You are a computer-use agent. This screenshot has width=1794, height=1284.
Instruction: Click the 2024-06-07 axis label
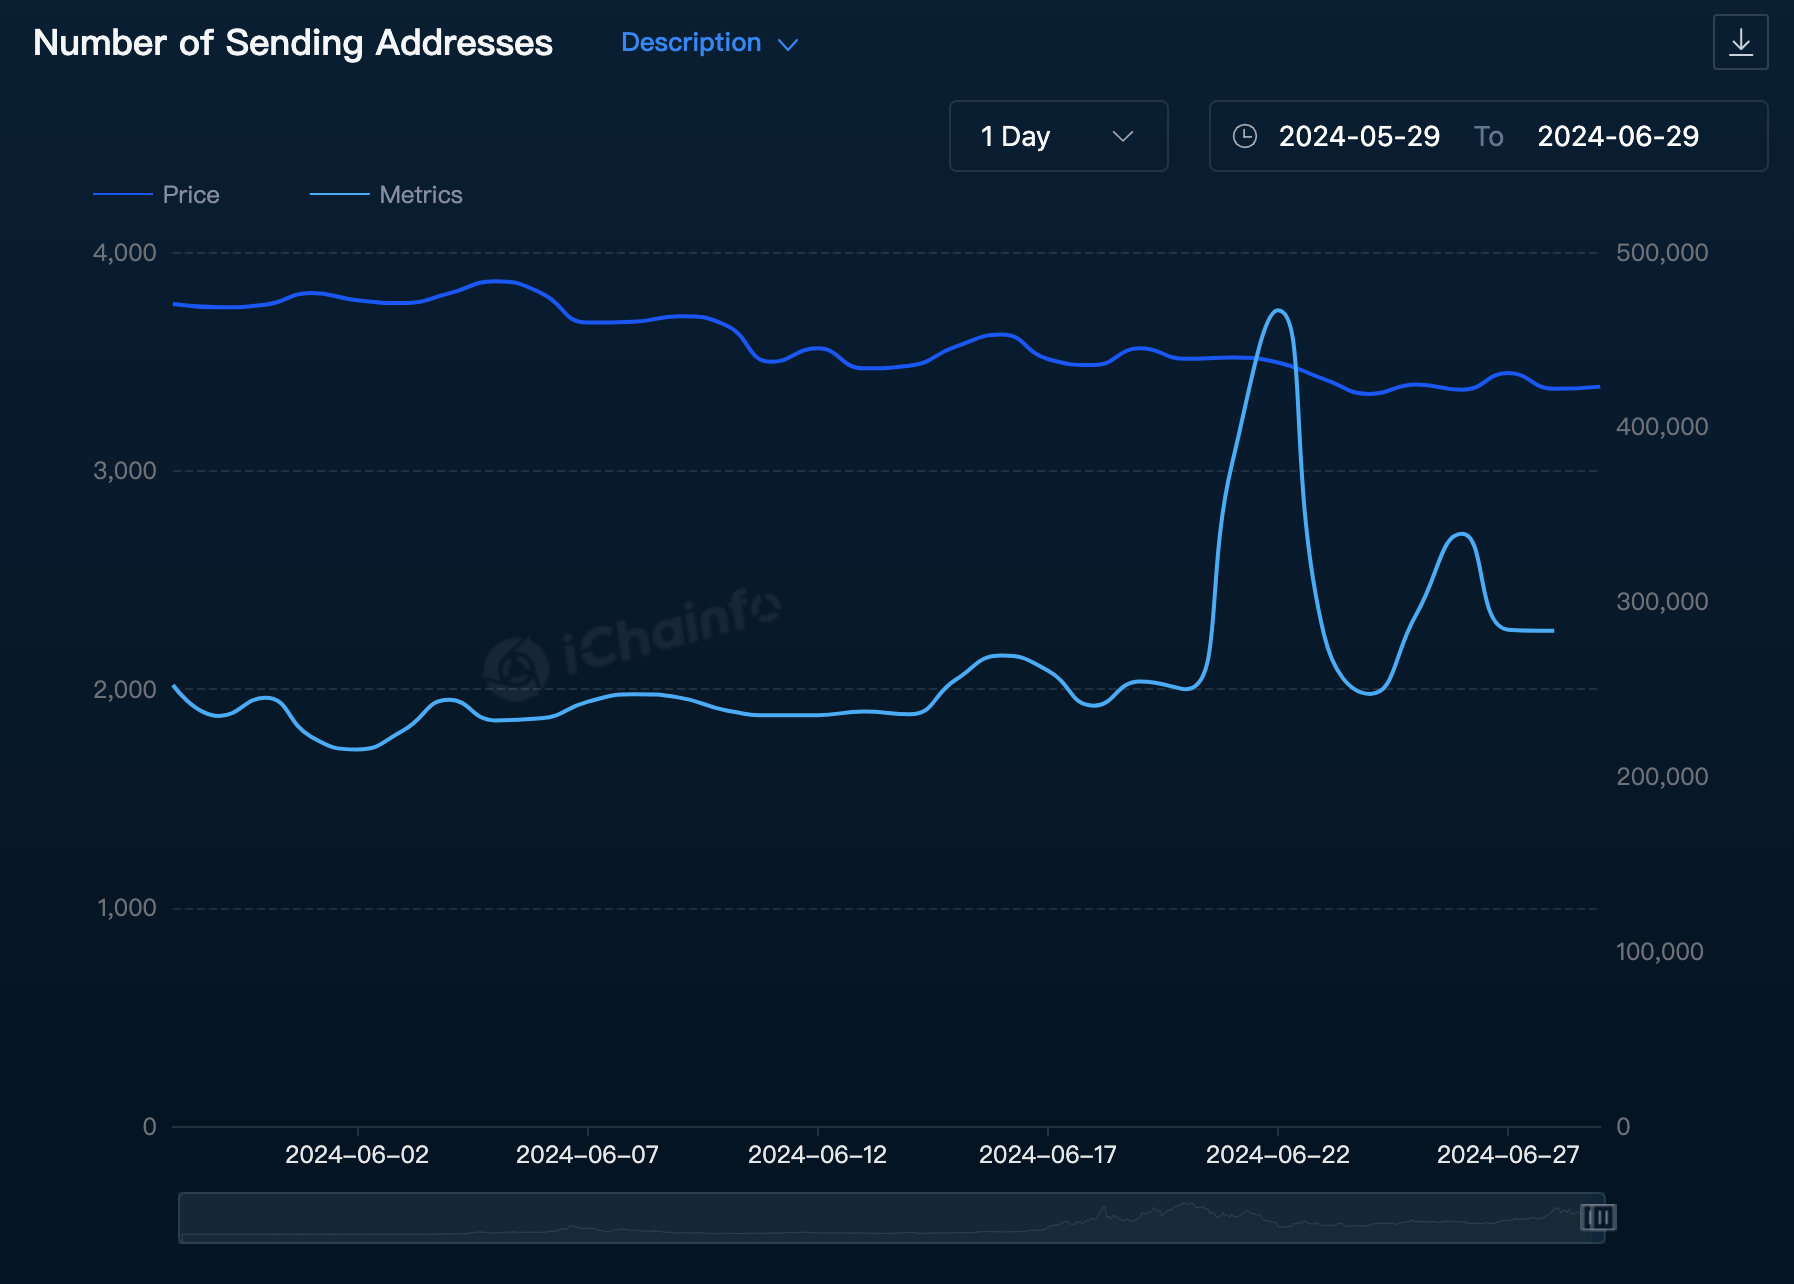point(587,1155)
